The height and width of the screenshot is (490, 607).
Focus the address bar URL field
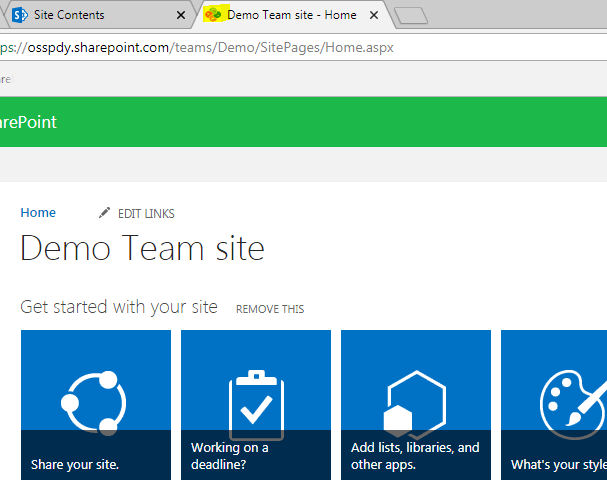[304, 47]
